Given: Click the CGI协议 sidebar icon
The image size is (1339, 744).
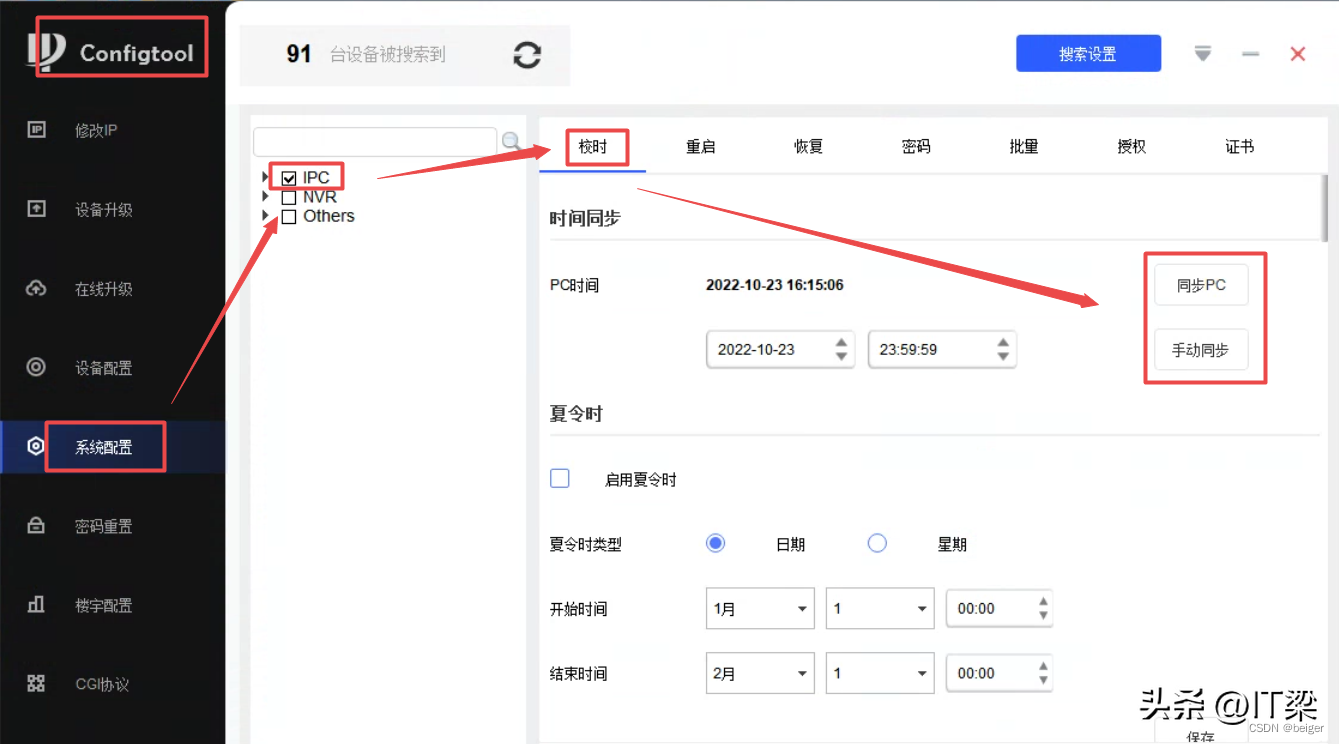Looking at the screenshot, I should point(37,684).
